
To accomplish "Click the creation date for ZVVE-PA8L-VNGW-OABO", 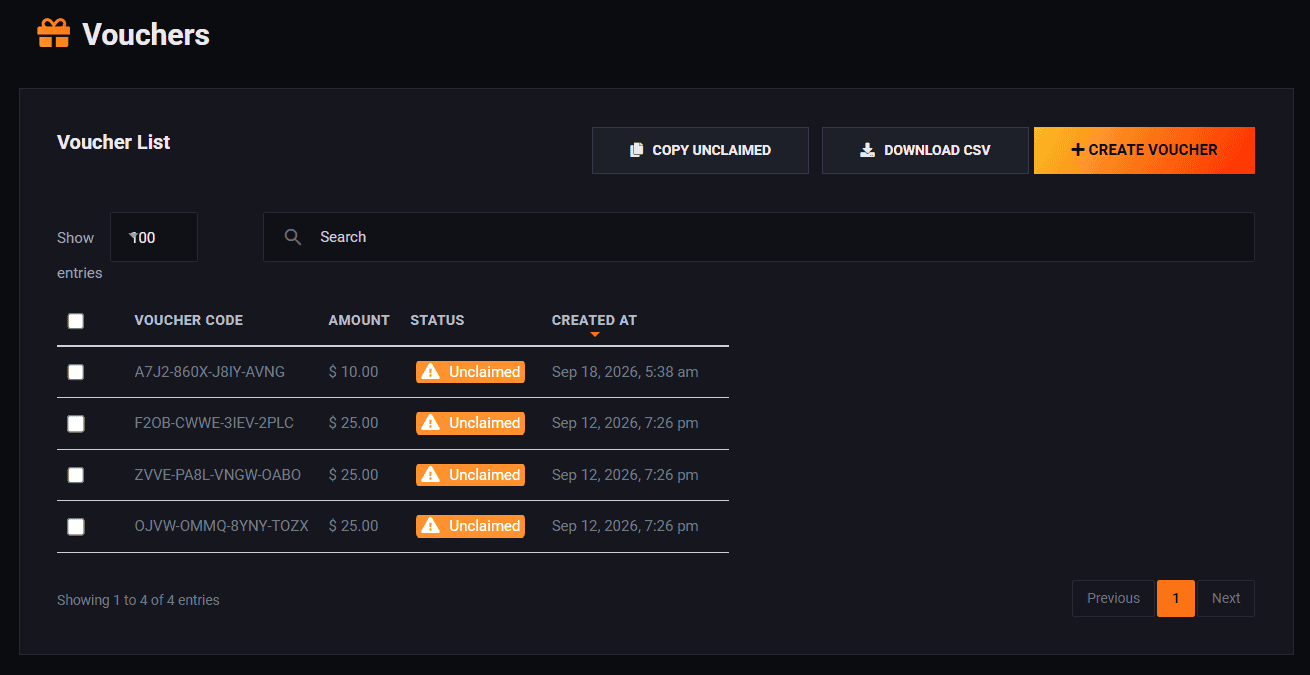I will [x=625, y=475].
